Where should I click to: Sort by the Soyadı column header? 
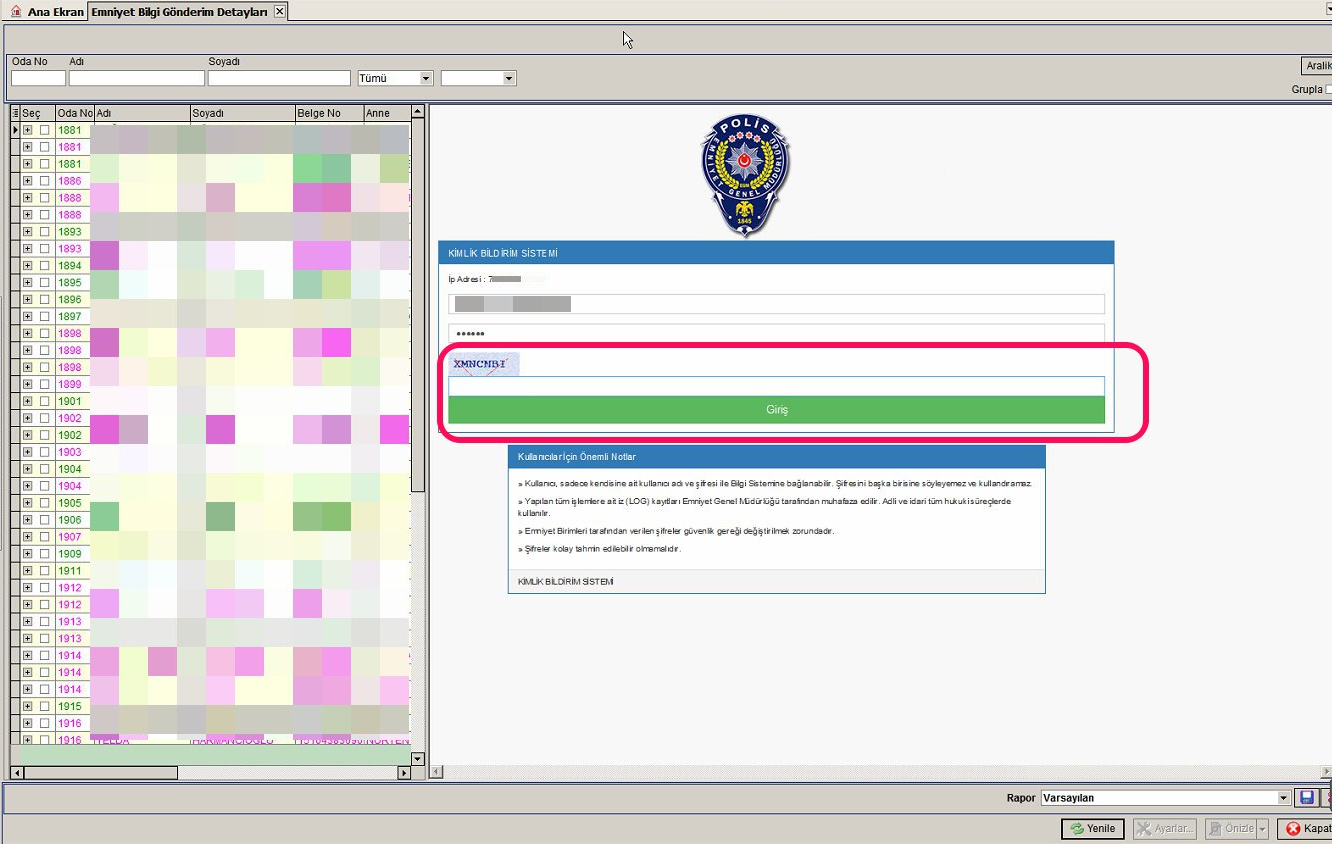tap(241, 113)
